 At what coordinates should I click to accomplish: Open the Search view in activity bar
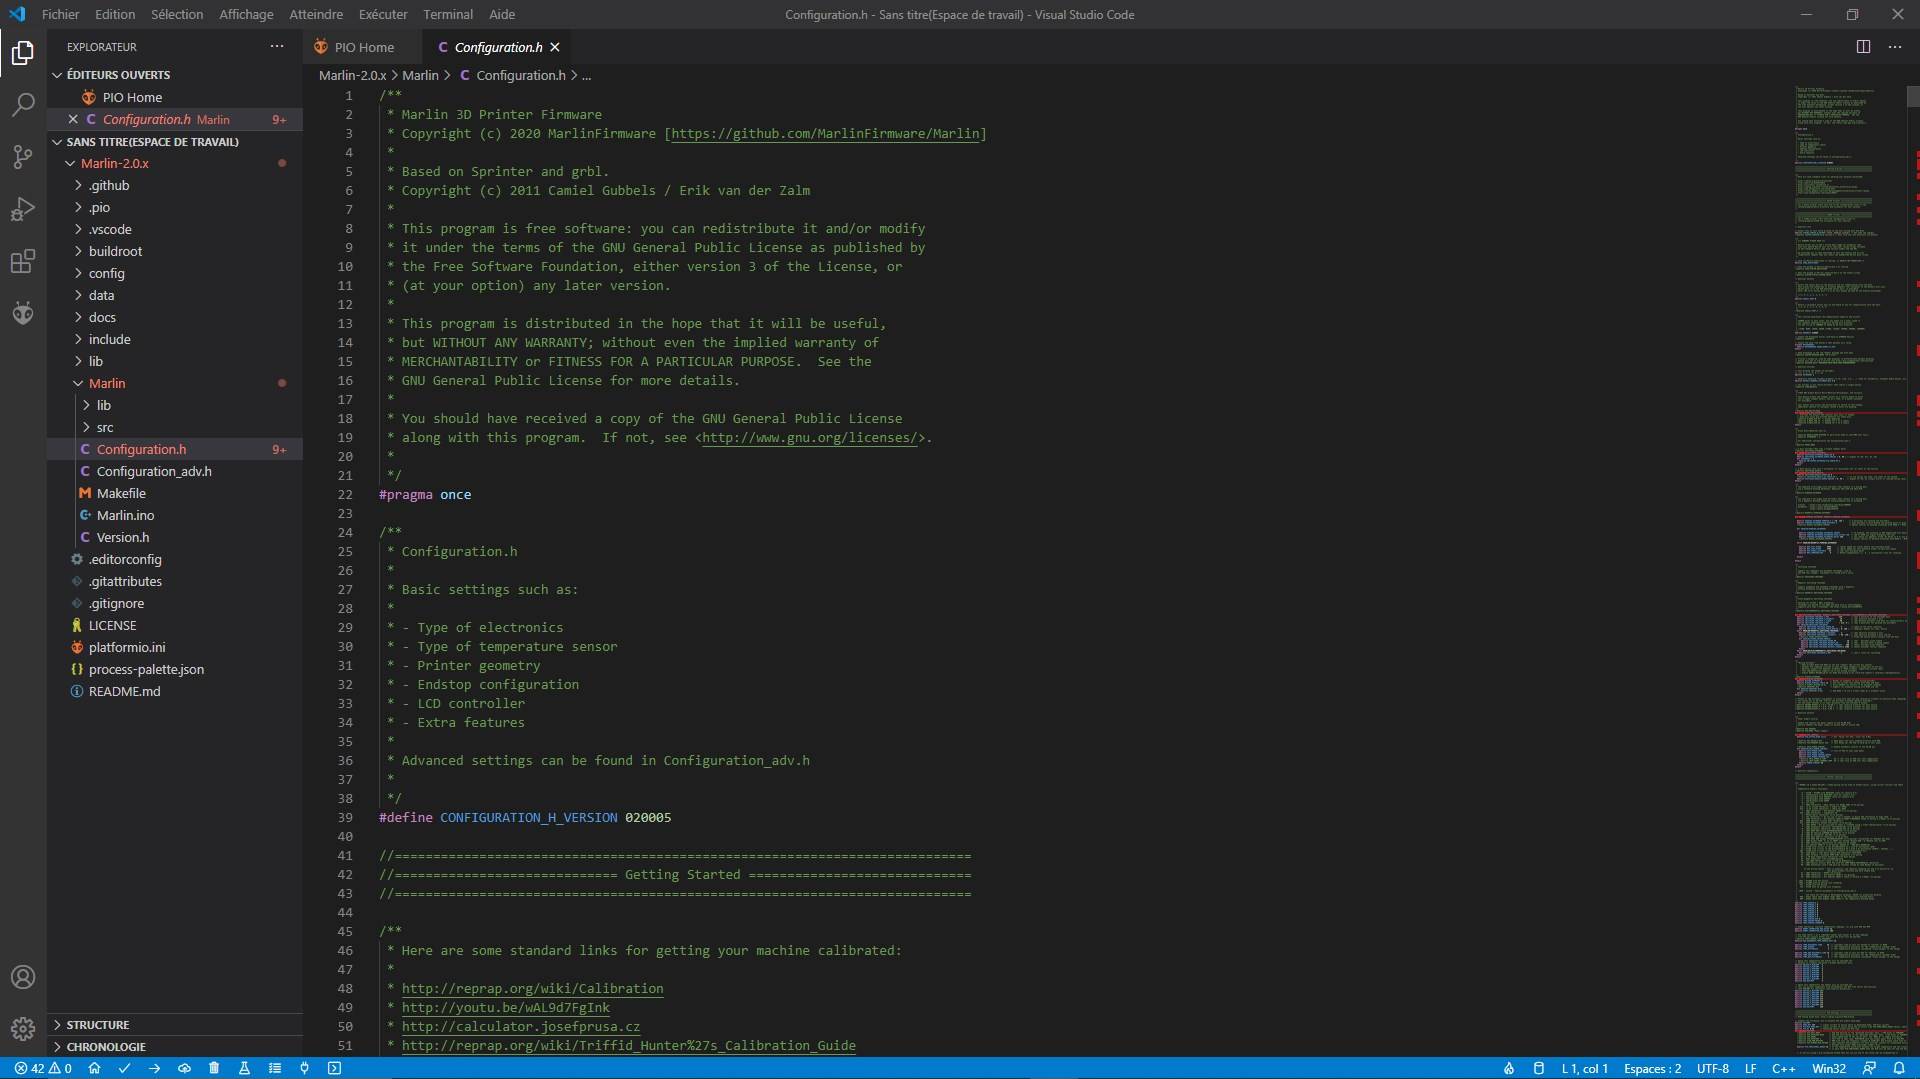pyautogui.click(x=23, y=104)
